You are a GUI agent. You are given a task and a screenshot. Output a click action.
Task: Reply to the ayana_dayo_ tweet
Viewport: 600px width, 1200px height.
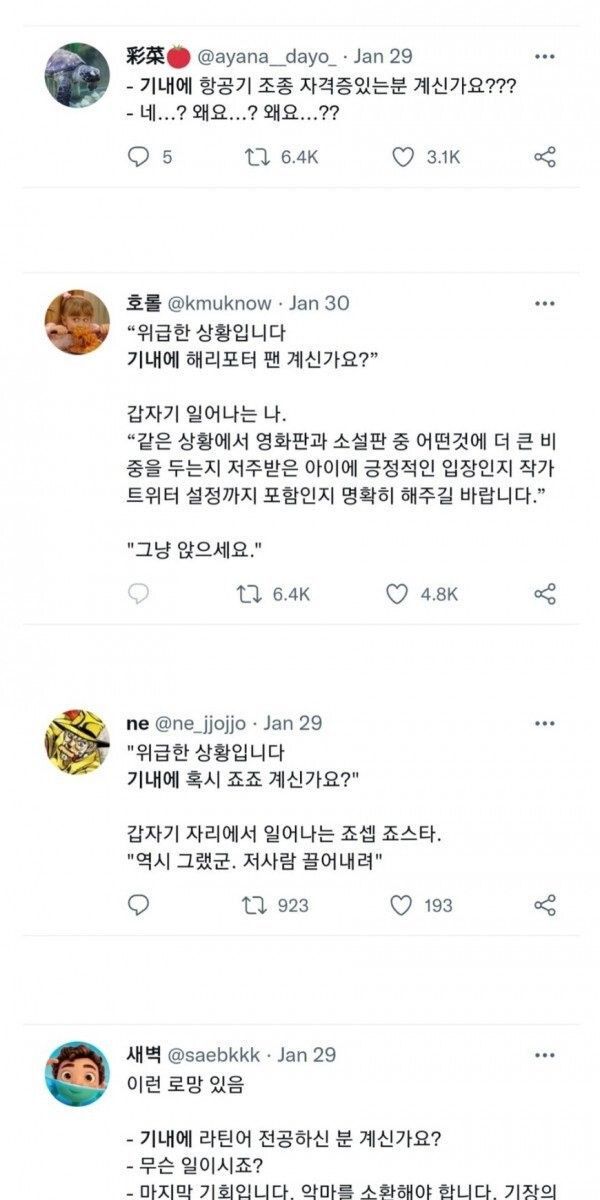pos(139,157)
